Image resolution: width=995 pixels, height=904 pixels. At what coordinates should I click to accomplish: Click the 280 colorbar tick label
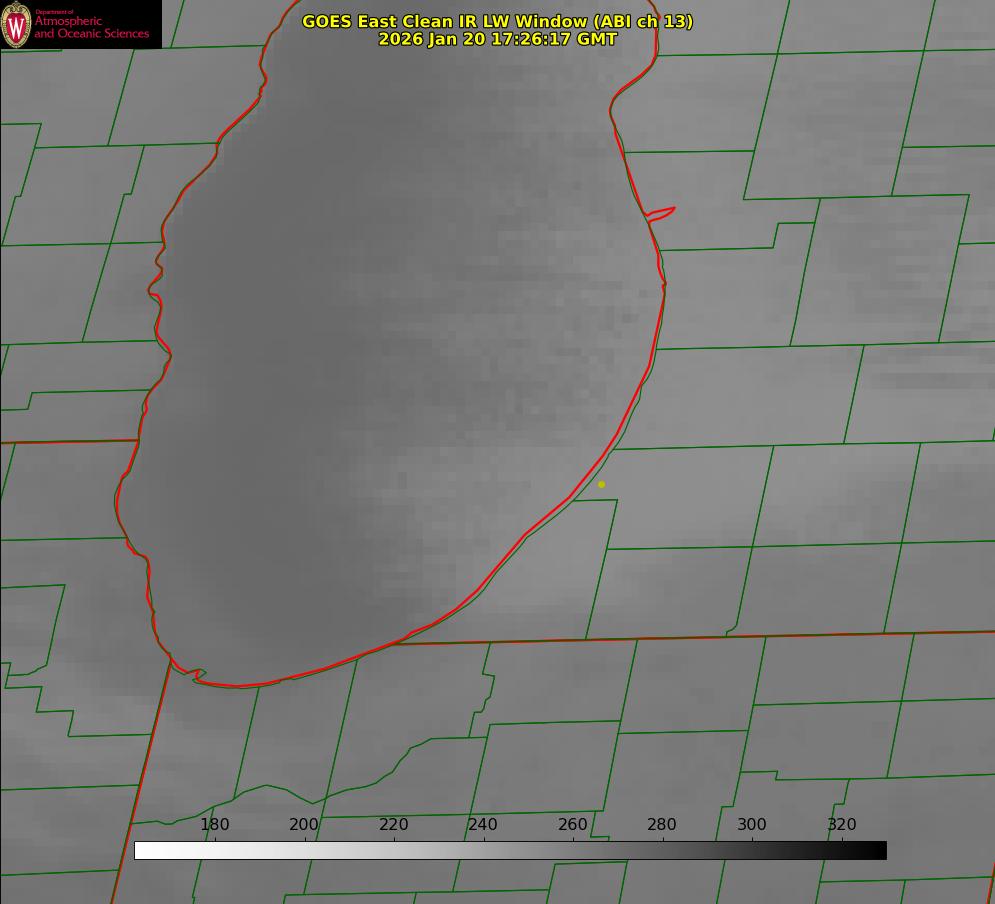pyautogui.click(x=662, y=825)
